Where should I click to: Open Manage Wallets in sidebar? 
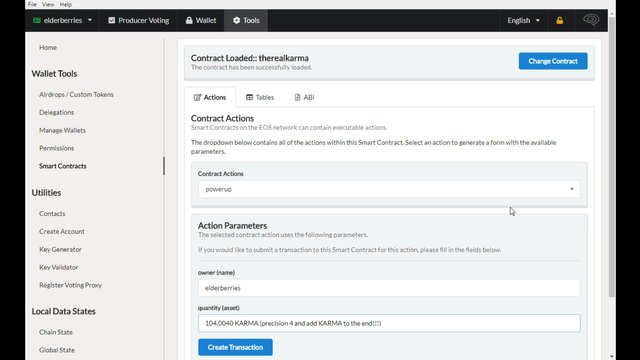point(62,130)
